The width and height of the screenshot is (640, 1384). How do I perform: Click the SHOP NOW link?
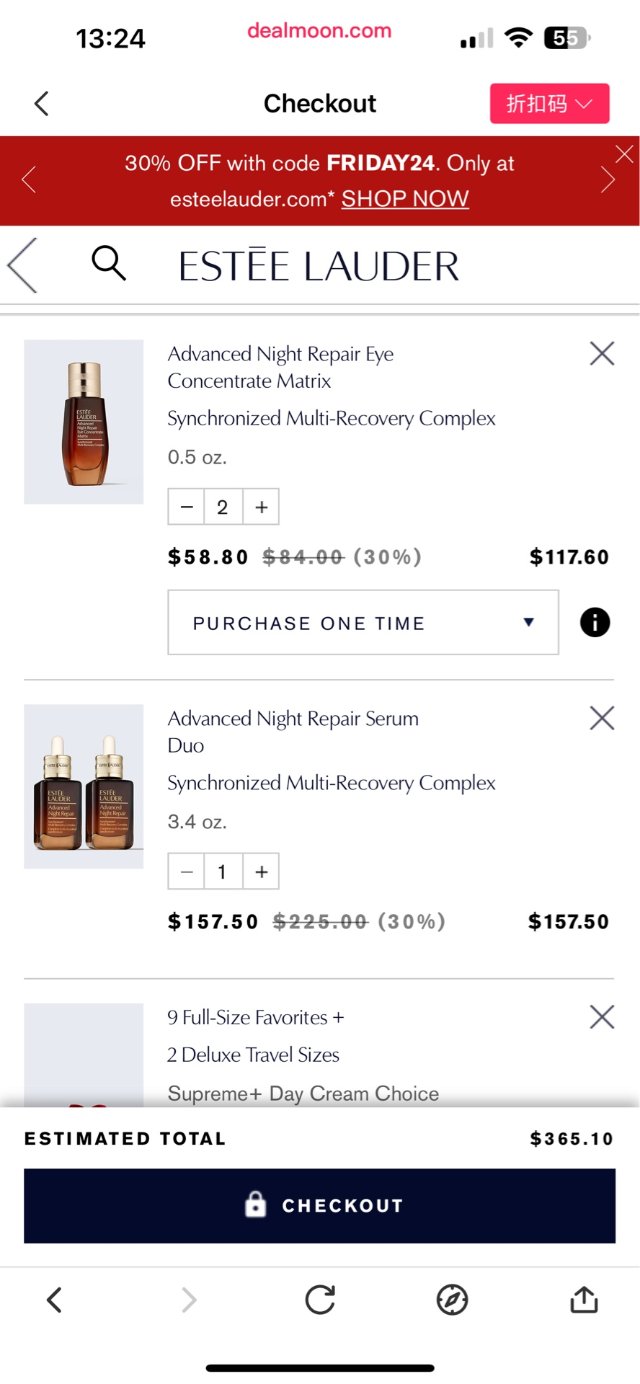(405, 198)
